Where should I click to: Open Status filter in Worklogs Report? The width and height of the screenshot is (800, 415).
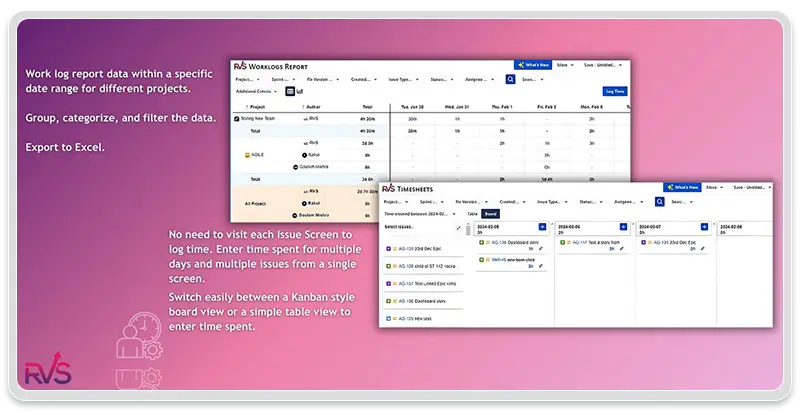click(x=442, y=80)
